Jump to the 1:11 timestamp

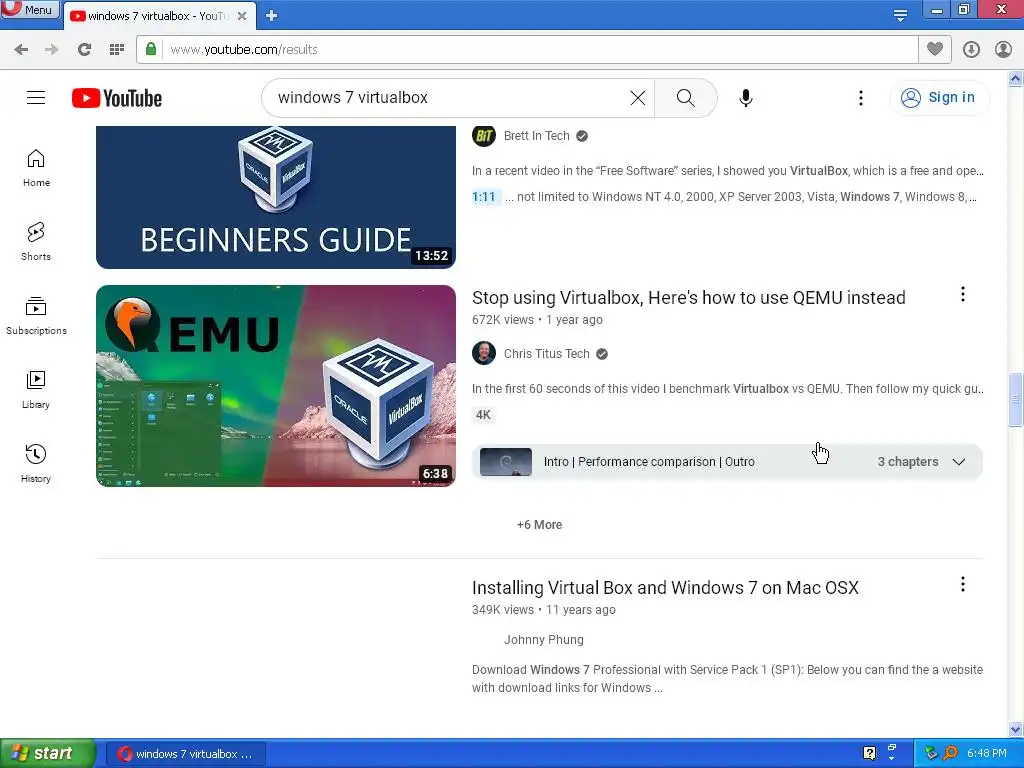[x=484, y=197]
